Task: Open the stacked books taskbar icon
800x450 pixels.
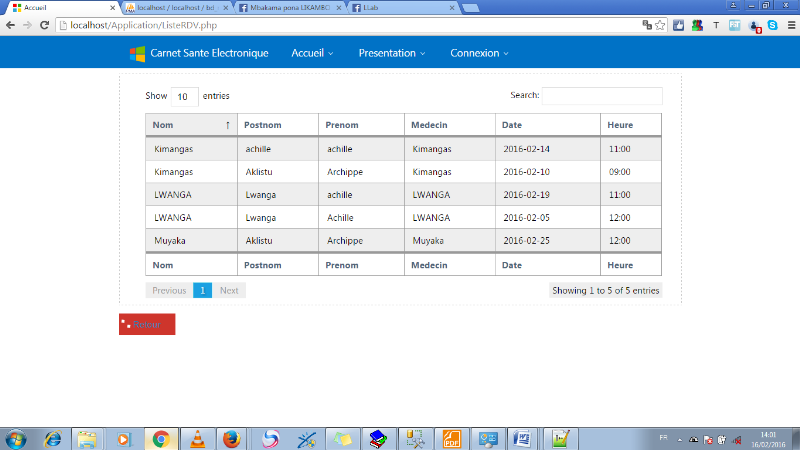Action: click(378, 439)
